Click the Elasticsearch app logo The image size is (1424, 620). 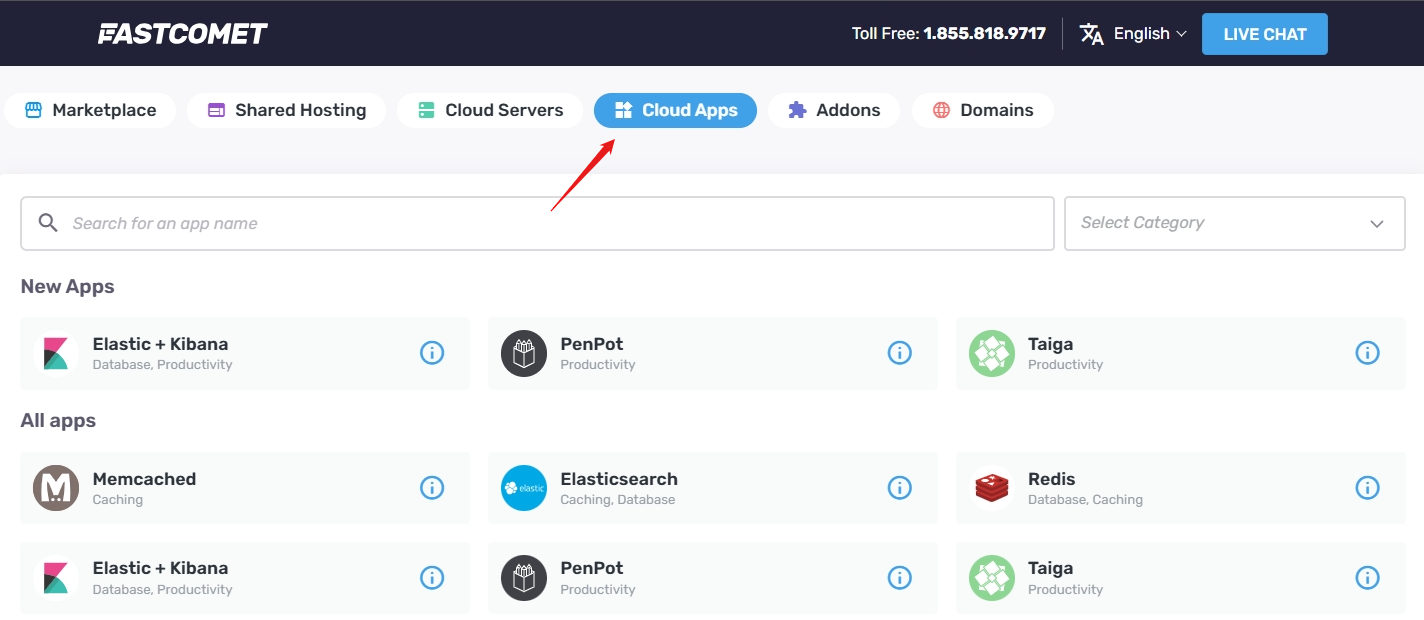point(524,488)
